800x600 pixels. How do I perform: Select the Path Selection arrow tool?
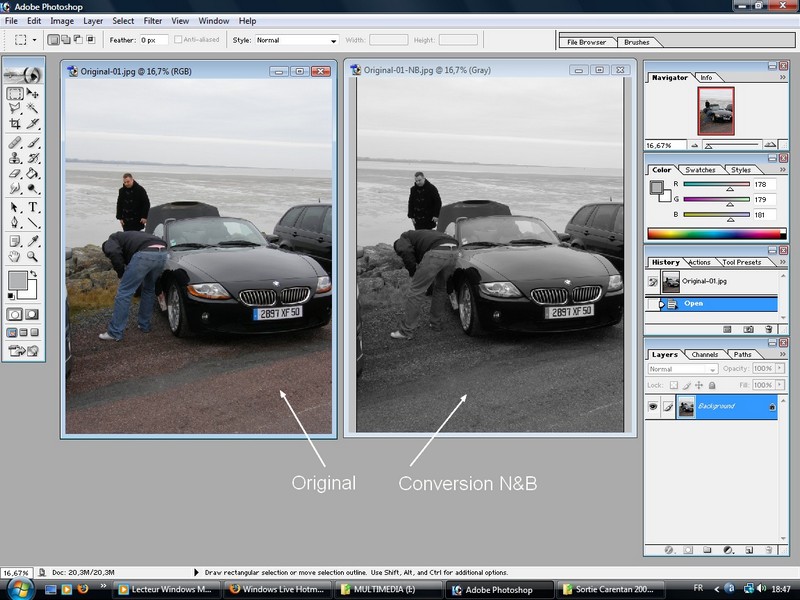(15, 207)
